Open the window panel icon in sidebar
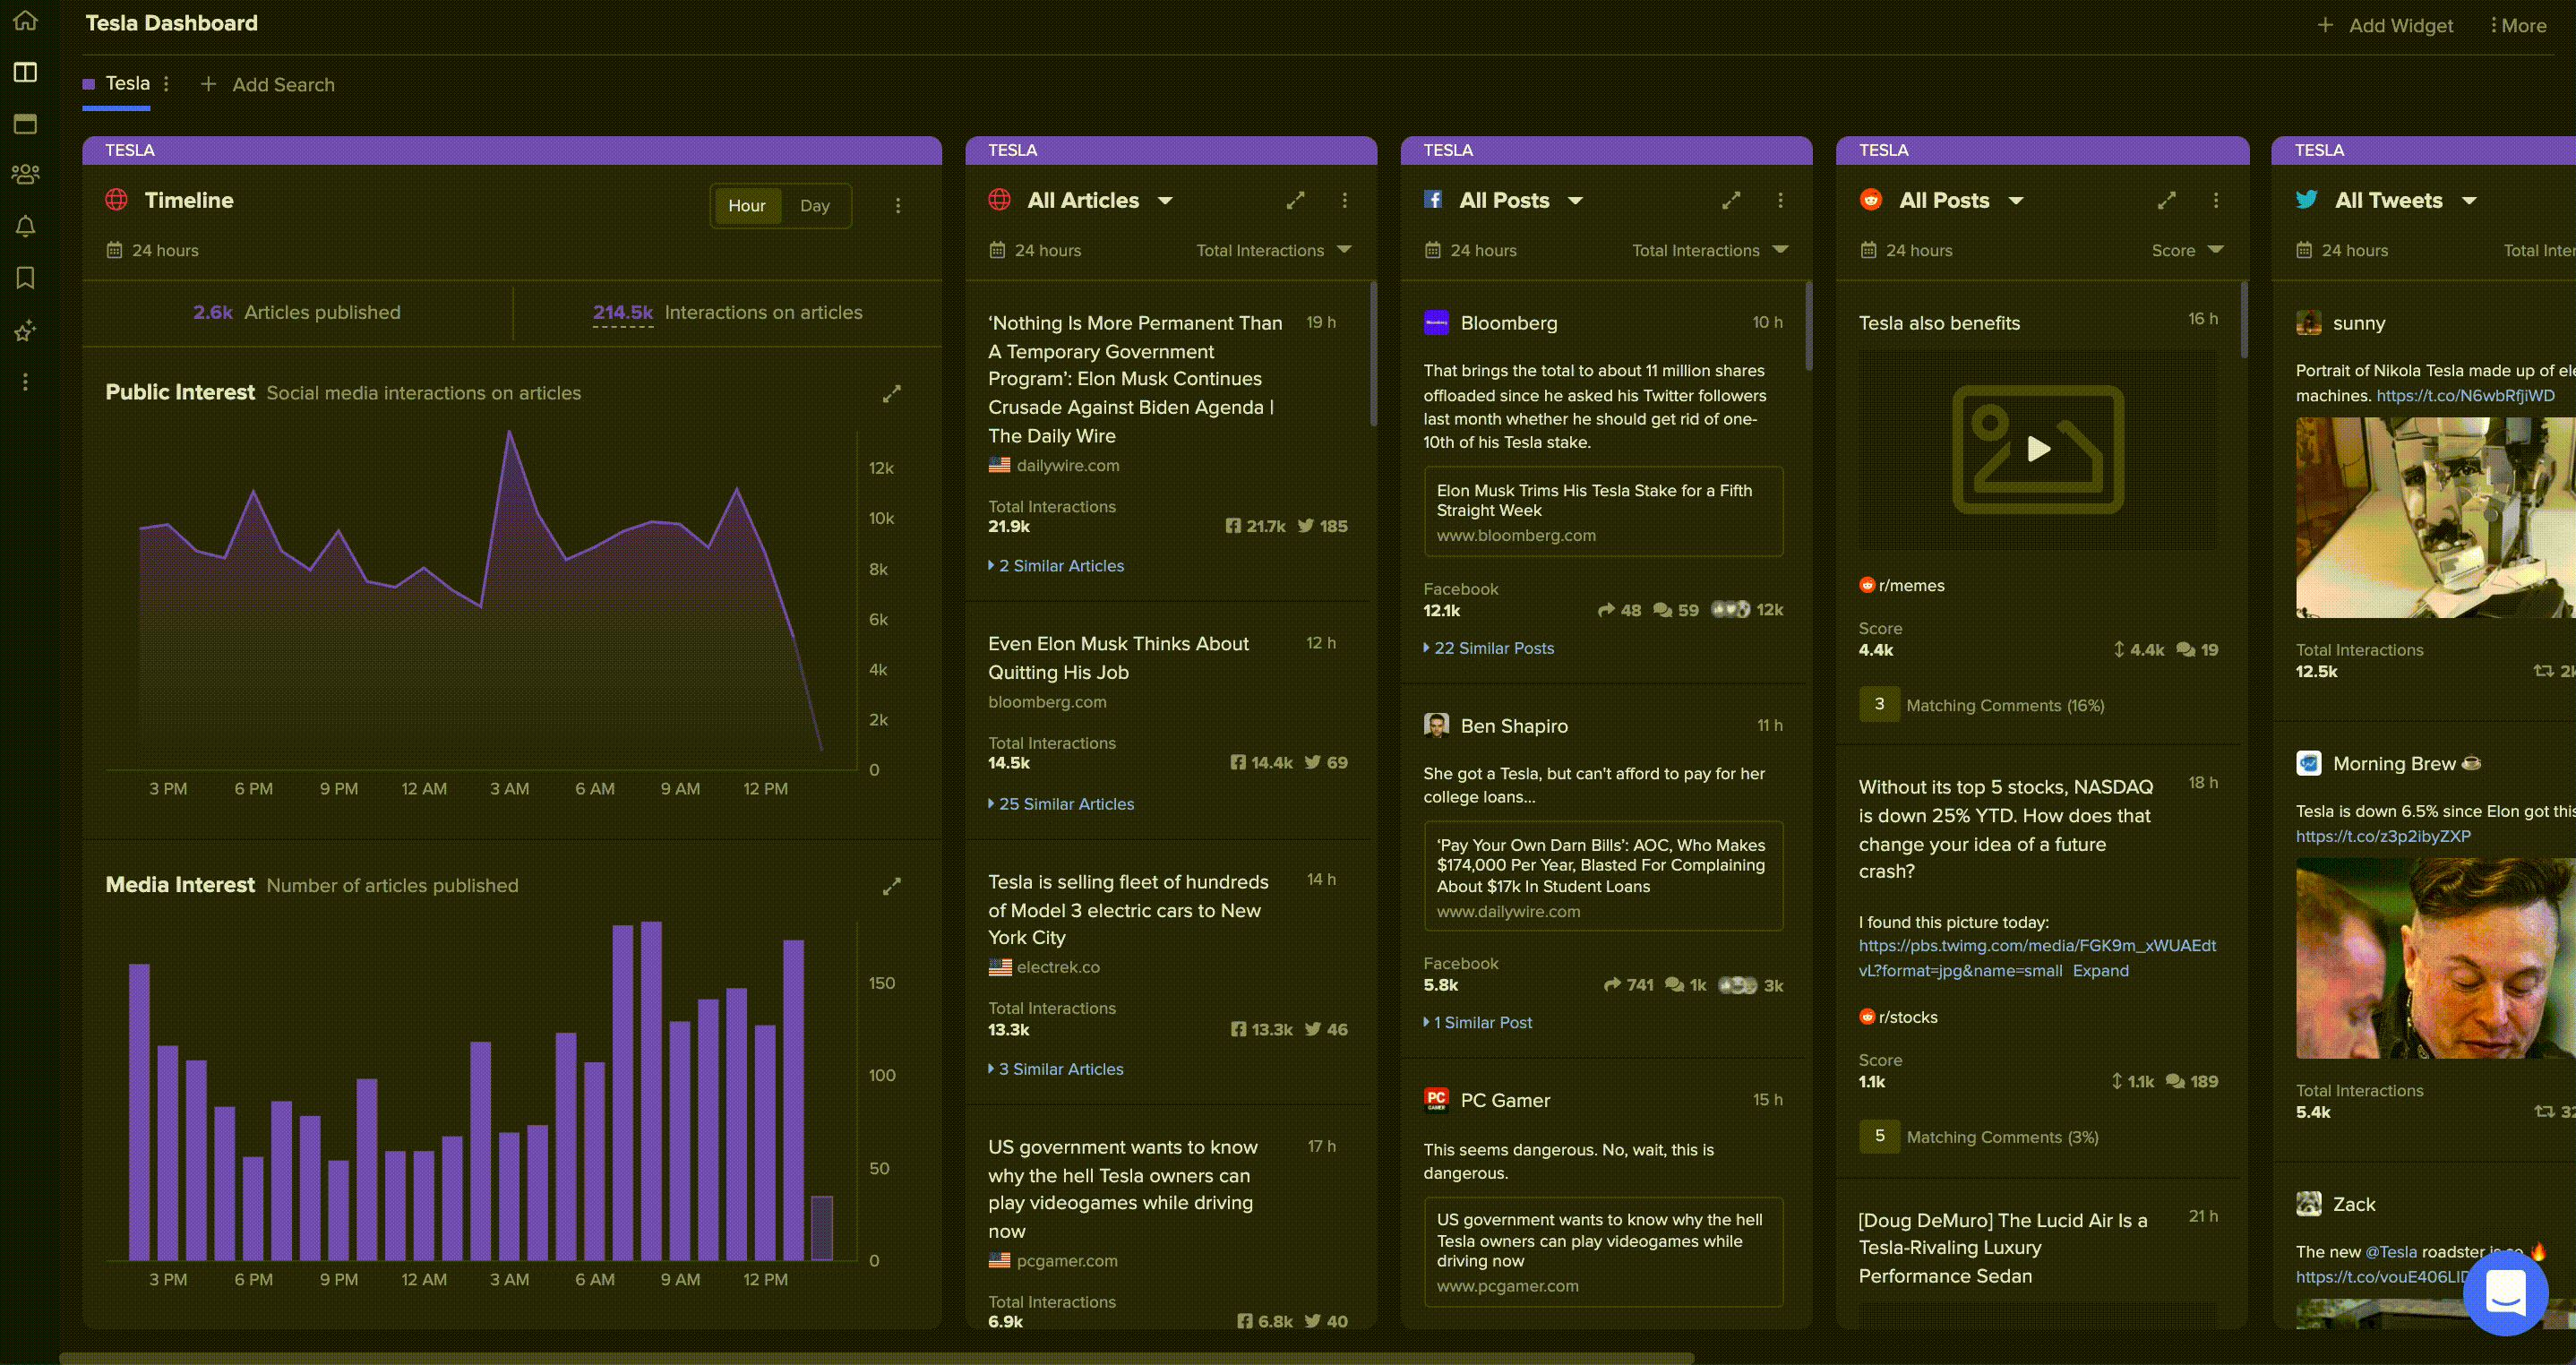Image resolution: width=2576 pixels, height=1365 pixels. (25, 124)
